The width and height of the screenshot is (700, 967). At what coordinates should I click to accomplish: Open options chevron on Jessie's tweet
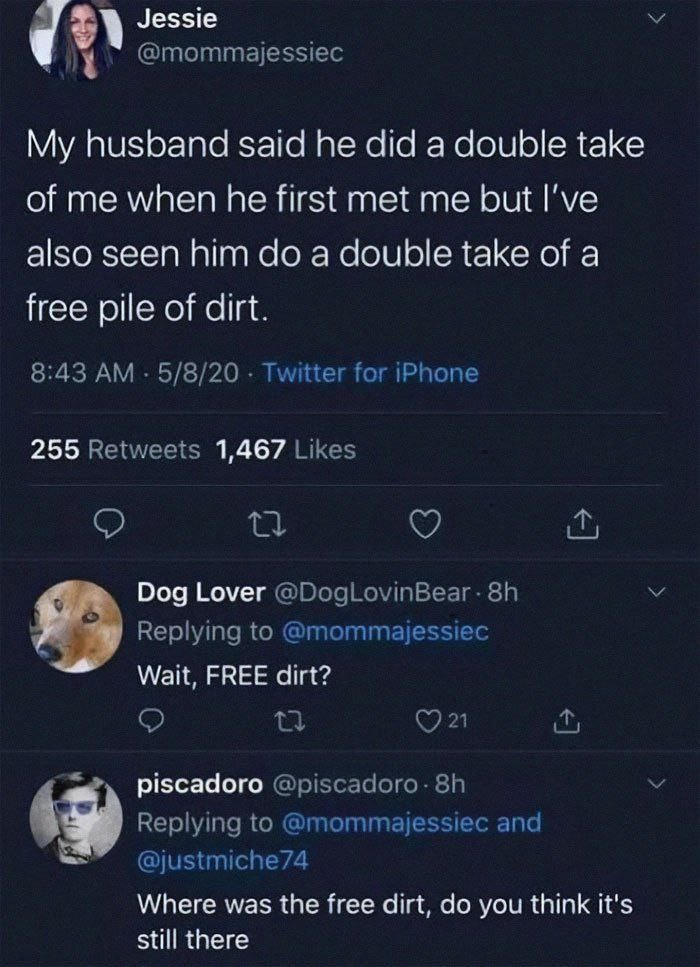coord(657,19)
